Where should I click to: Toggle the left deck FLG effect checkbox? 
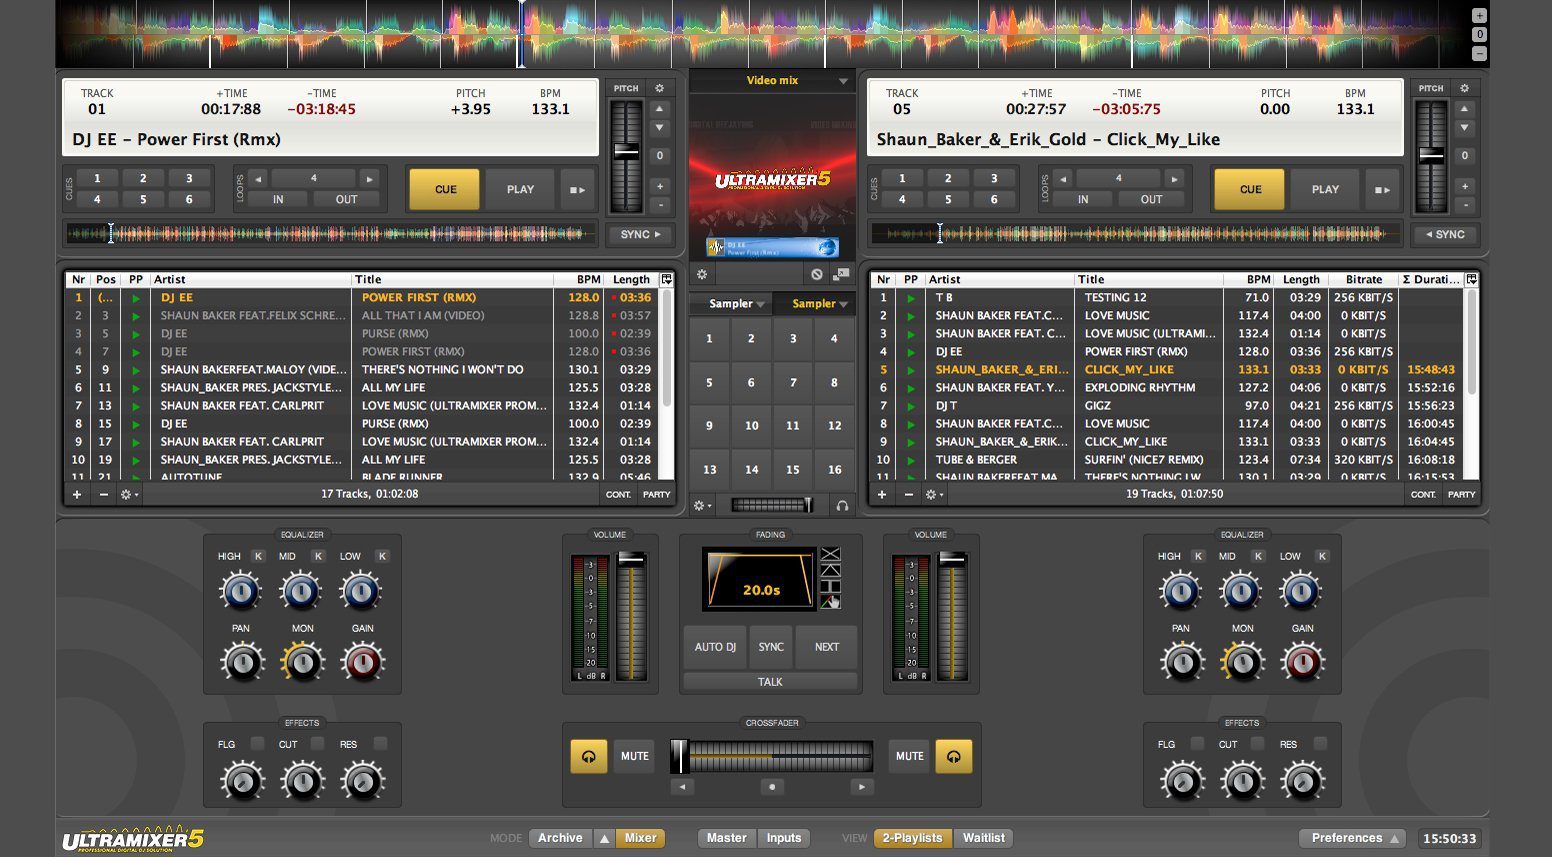point(258,743)
